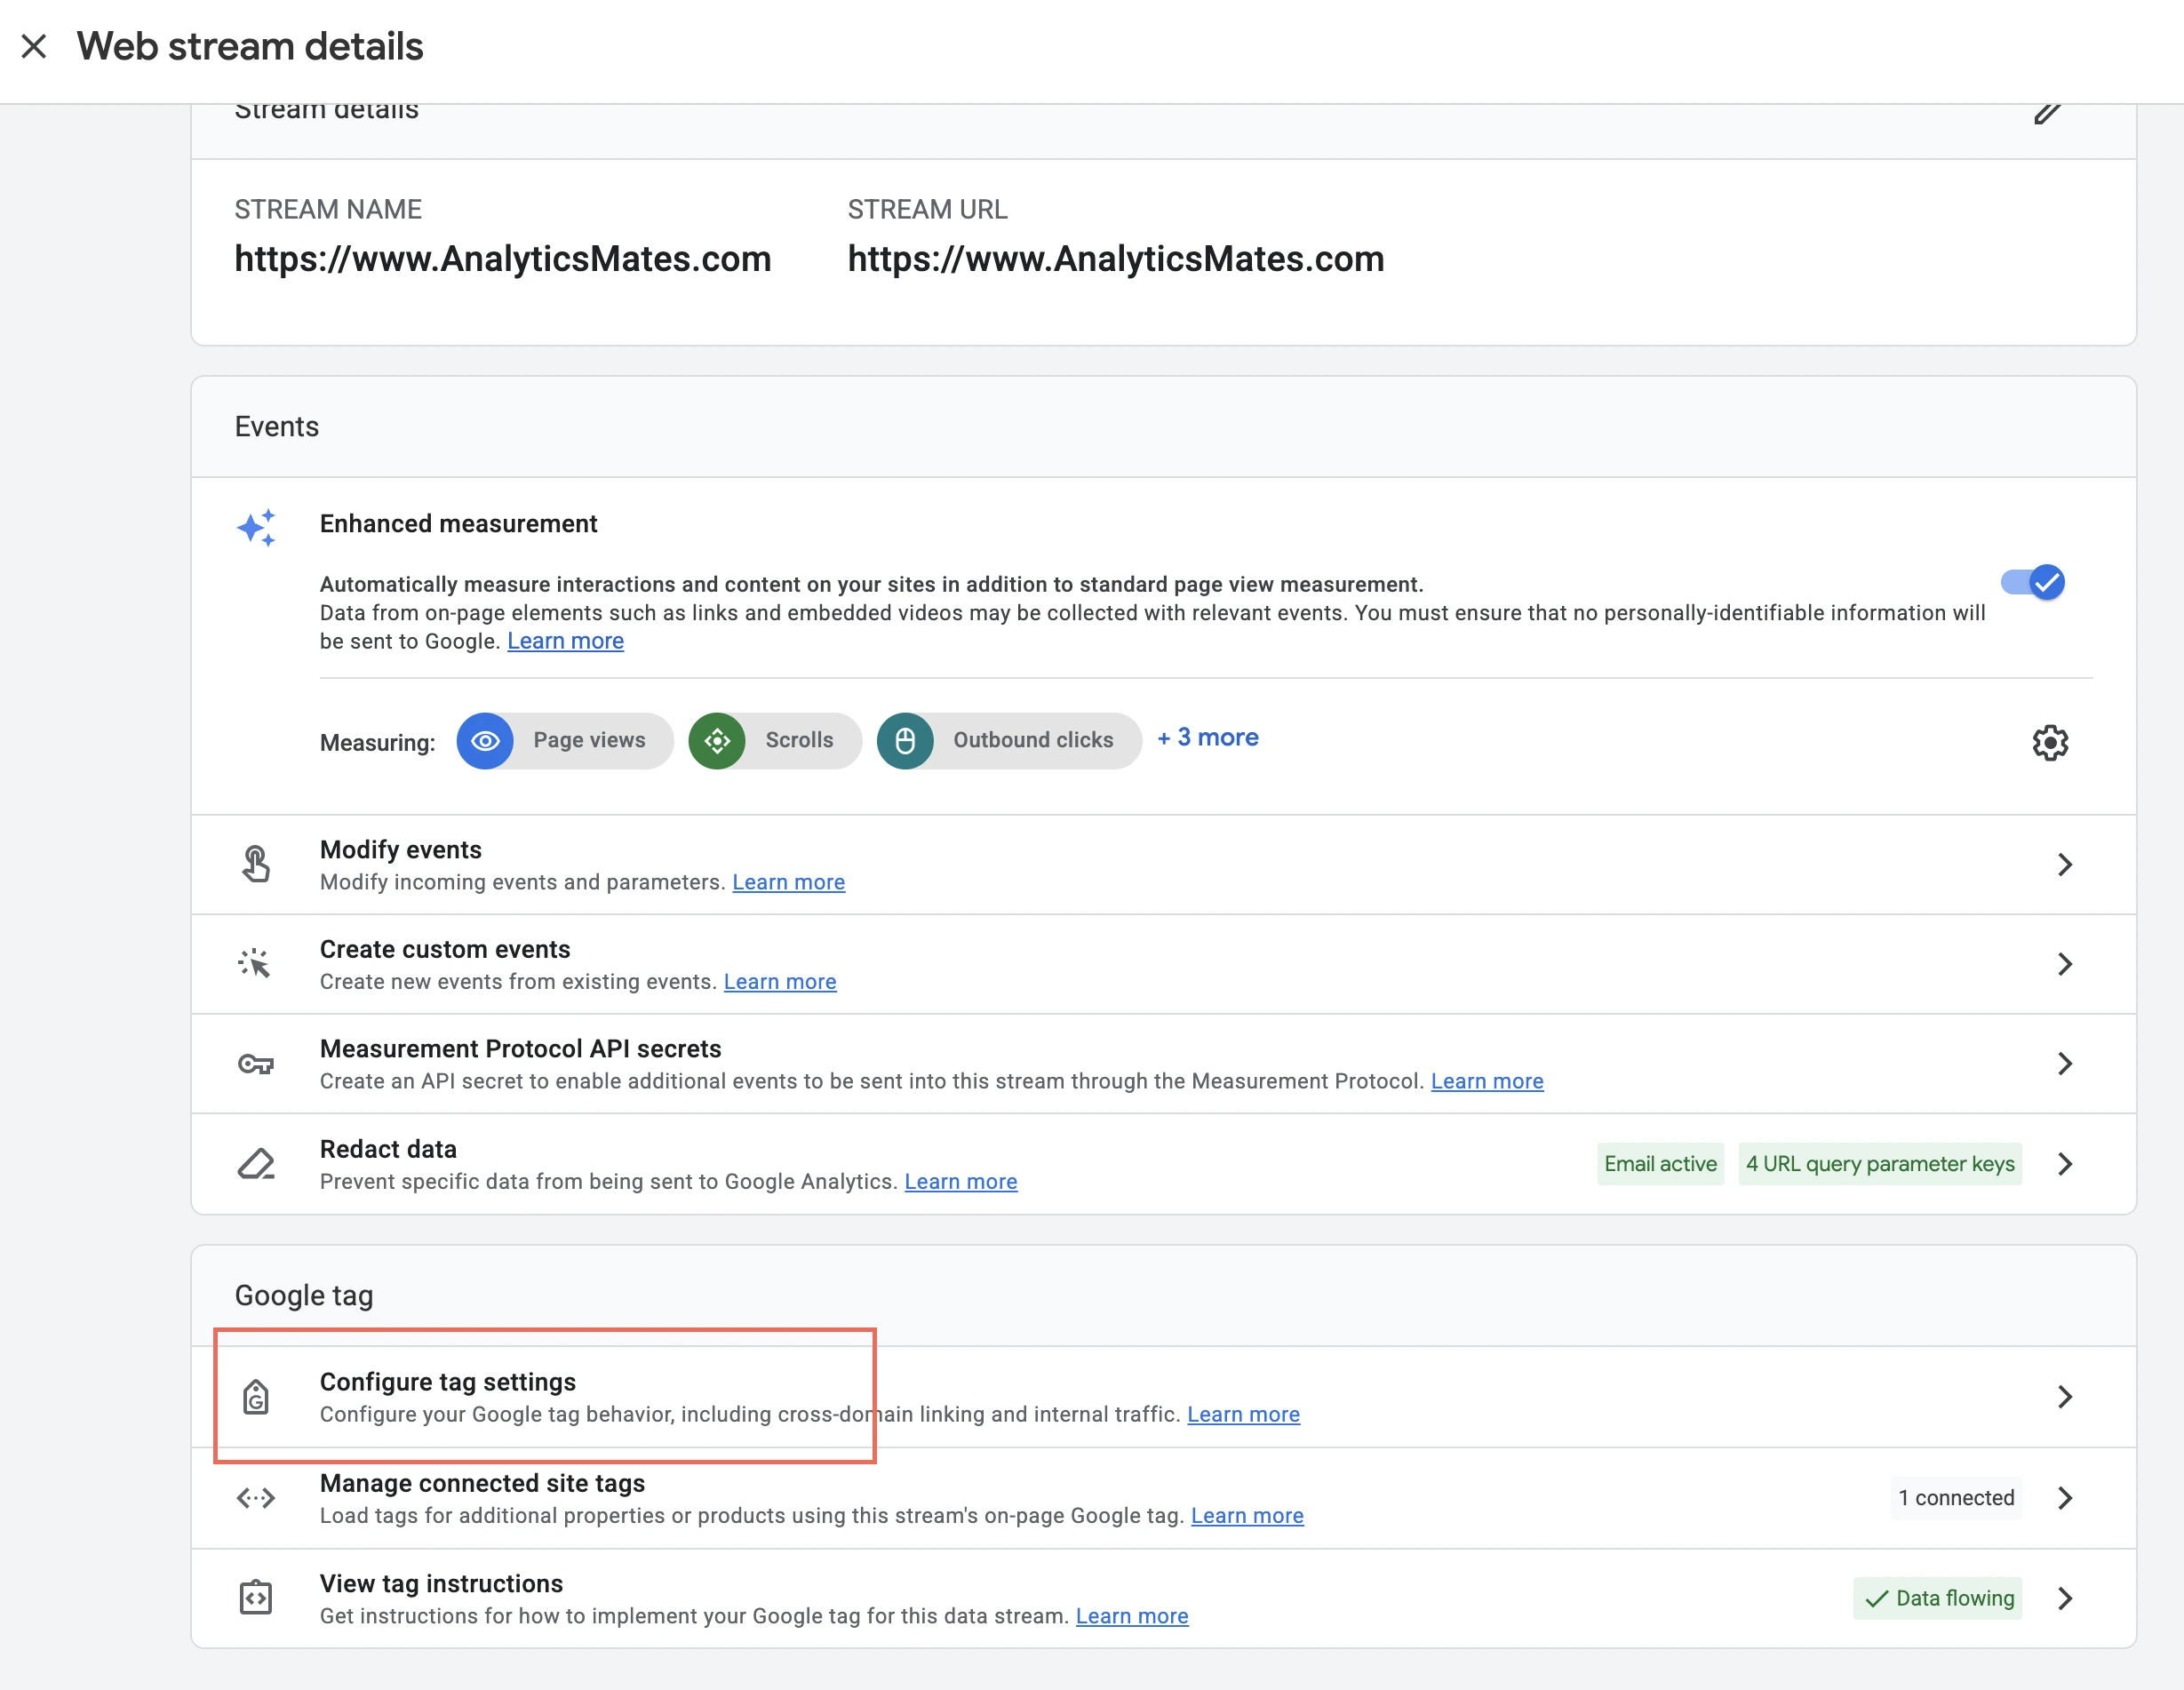Close the Web stream details panel
The image size is (2184, 1690).
(x=34, y=46)
